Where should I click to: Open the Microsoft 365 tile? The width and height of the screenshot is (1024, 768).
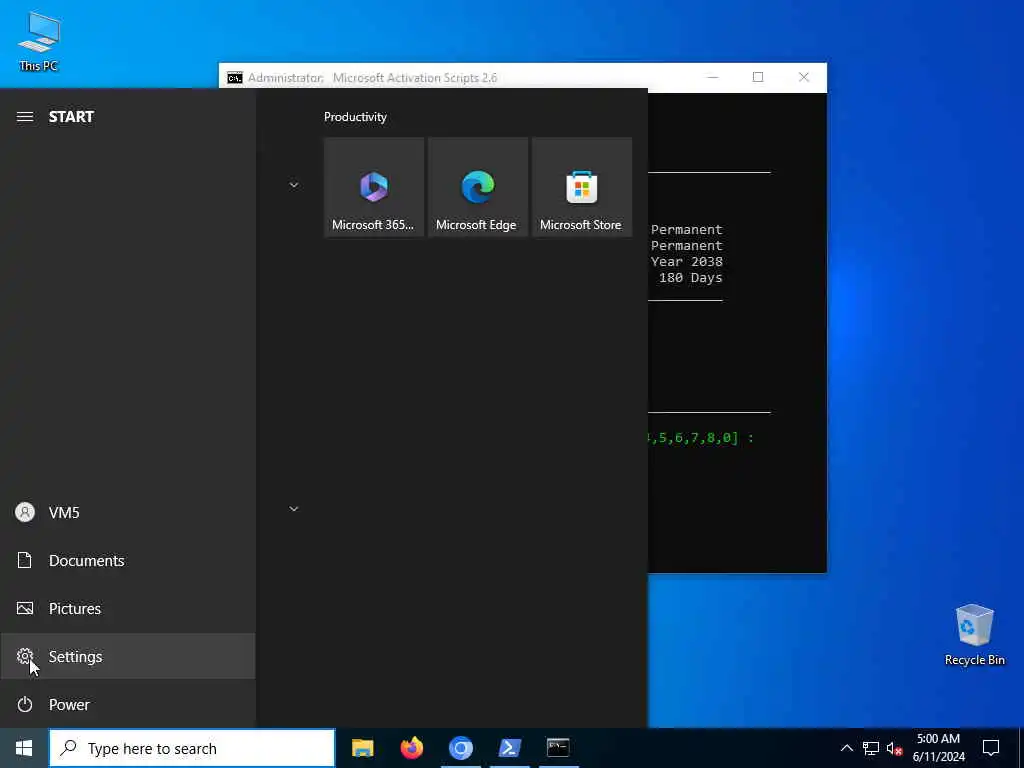point(374,187)
